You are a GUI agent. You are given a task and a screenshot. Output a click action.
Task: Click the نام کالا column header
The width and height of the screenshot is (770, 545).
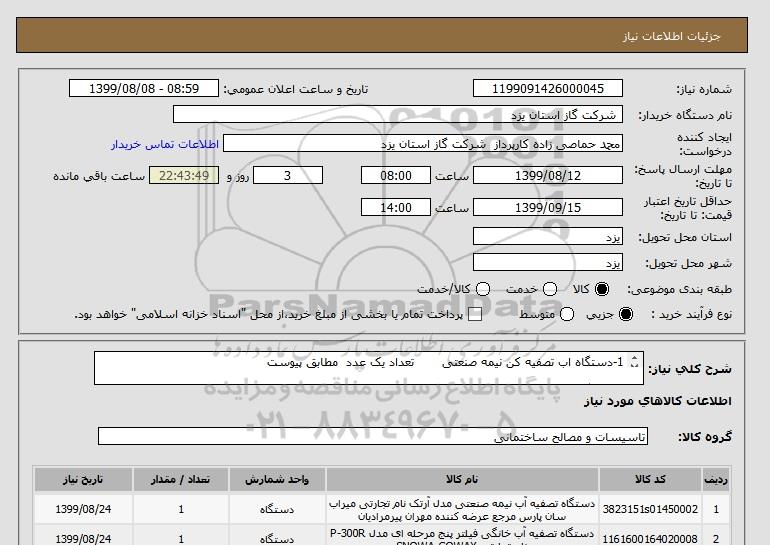click(x=462, y=479)
